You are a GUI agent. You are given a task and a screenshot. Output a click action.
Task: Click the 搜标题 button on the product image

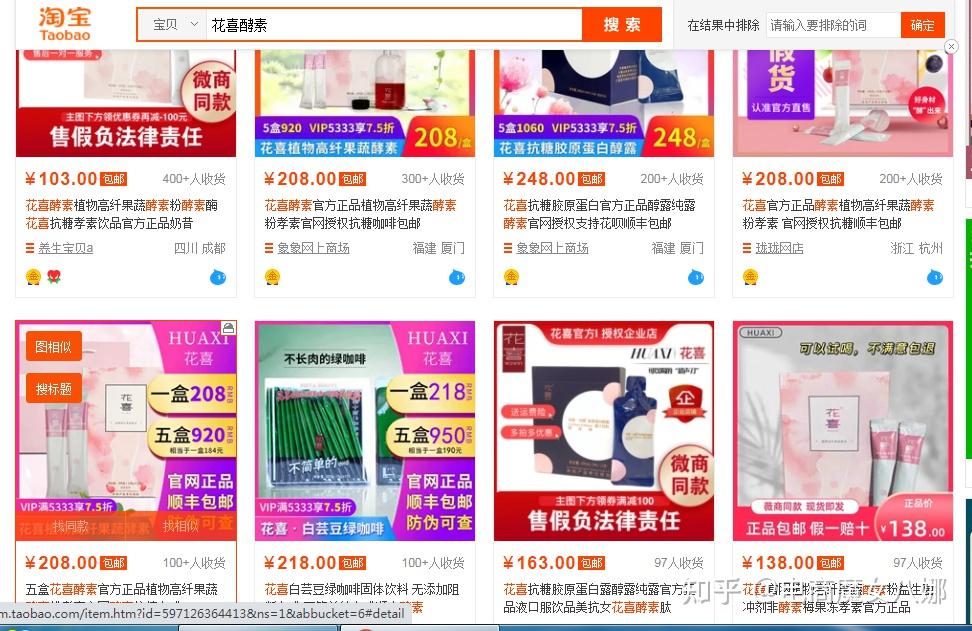point(53,389)
